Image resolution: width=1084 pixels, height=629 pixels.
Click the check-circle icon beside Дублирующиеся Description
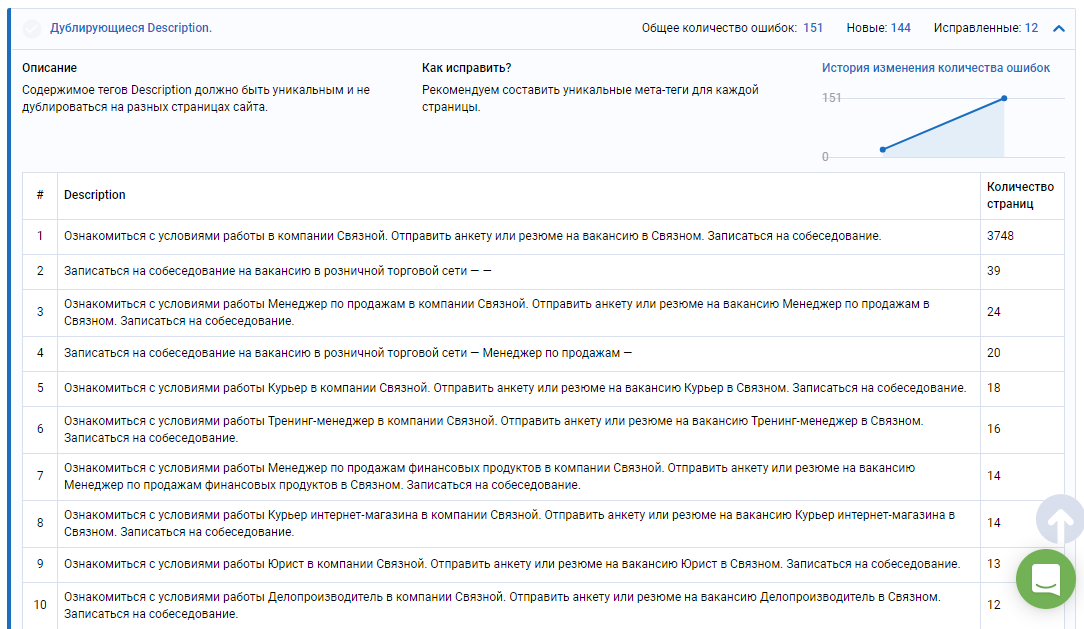pyautogui.click(x=32, y=28)
